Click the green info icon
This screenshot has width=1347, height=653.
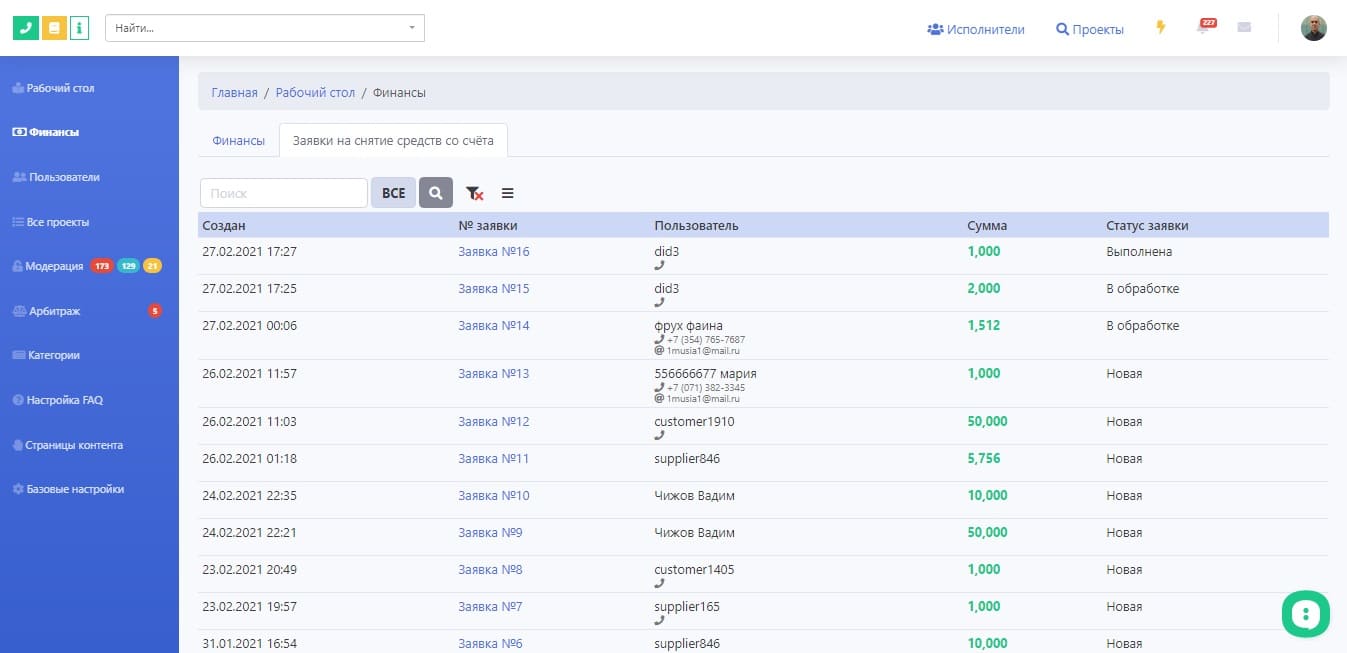point(80,28)
